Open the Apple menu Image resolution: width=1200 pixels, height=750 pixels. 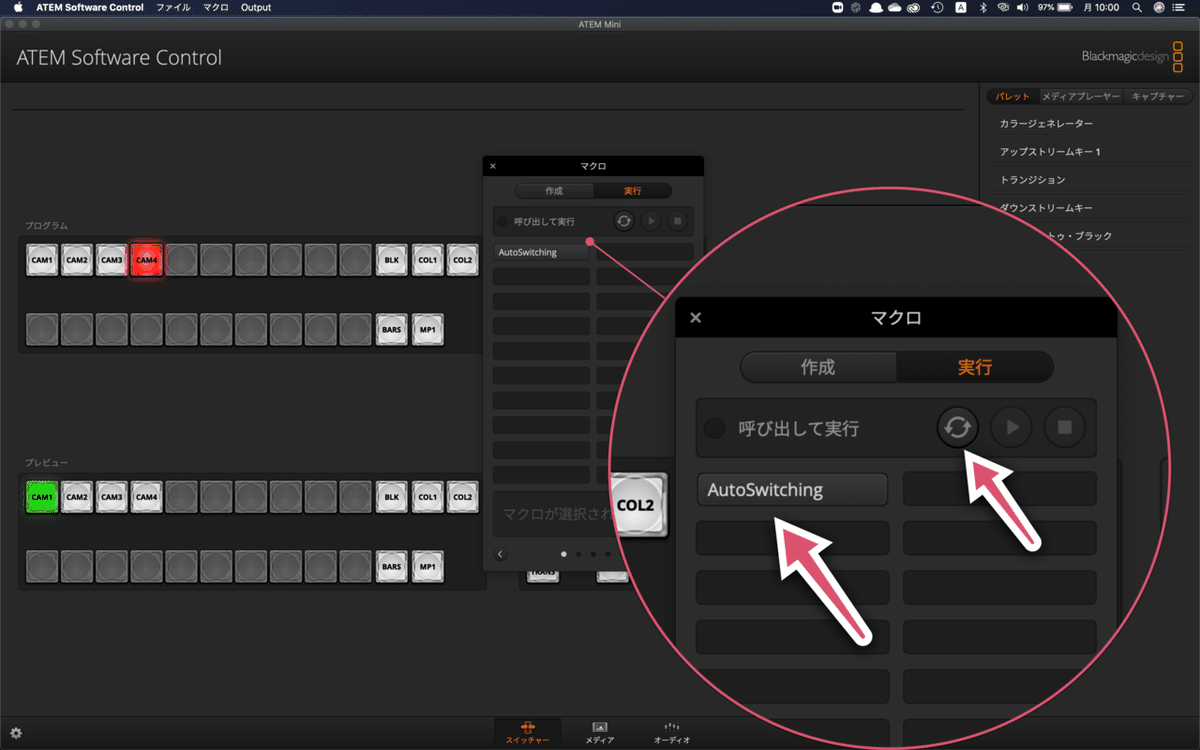coord(17,7)
